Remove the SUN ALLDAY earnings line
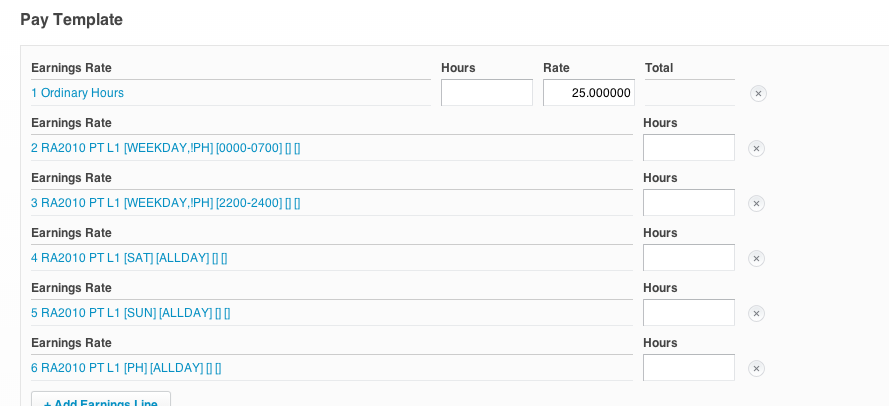Viewport: 889px width, 406px height. pos(756,314)
